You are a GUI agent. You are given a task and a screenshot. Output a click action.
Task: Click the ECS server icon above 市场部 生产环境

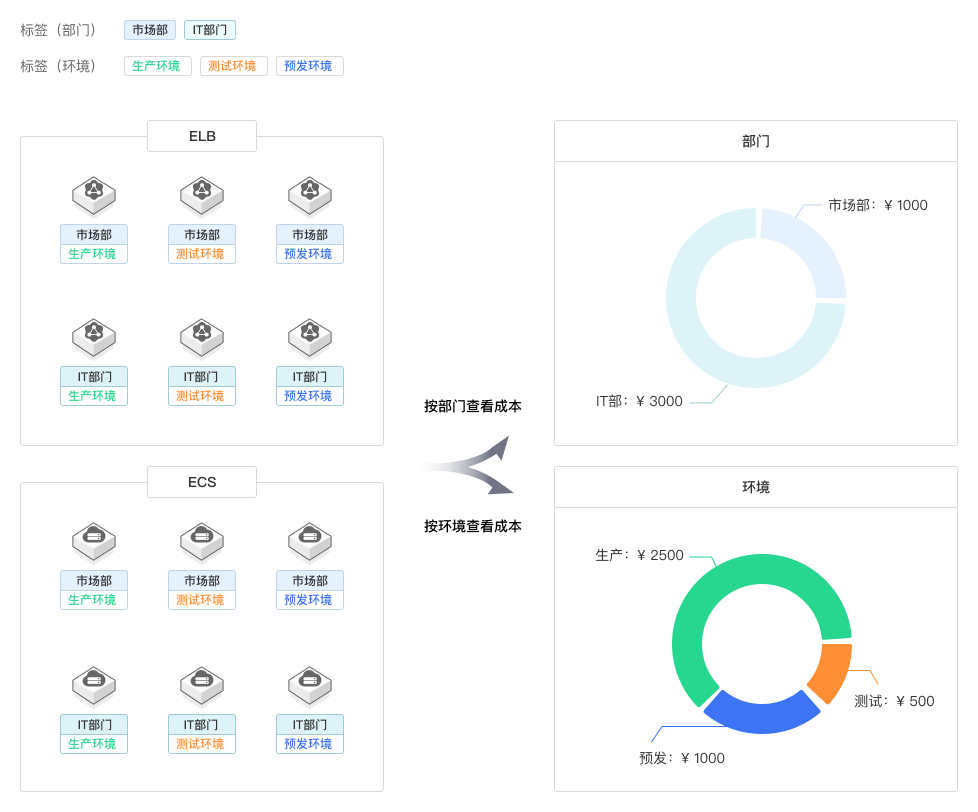click(94, 540)
